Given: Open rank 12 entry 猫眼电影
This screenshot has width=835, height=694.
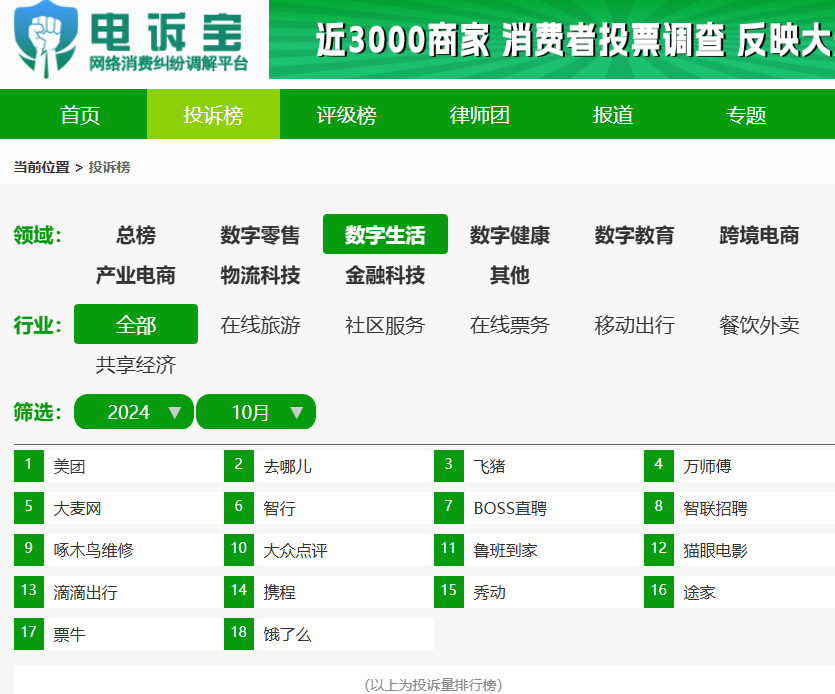Looking at the screenshot, I should [x=715, y=550].
